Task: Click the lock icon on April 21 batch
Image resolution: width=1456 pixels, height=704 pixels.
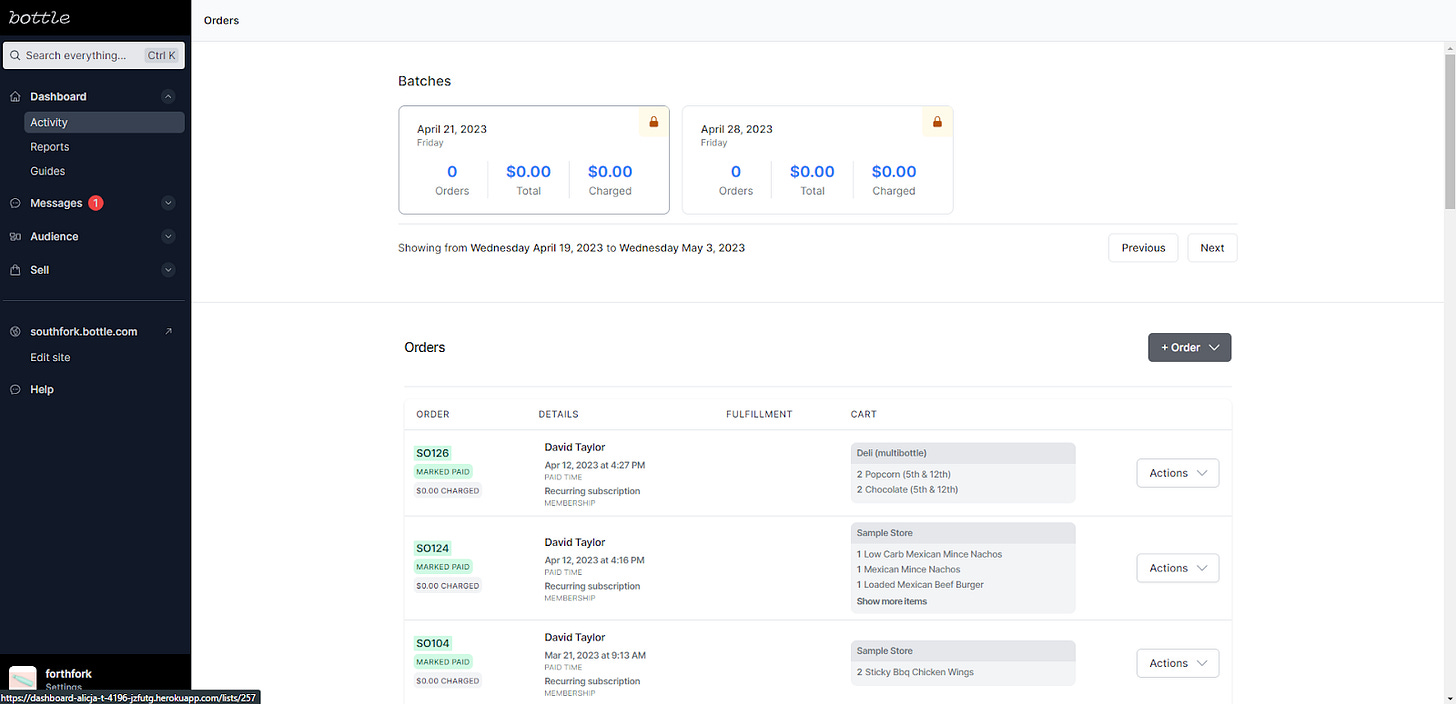Action: point(654,122)
